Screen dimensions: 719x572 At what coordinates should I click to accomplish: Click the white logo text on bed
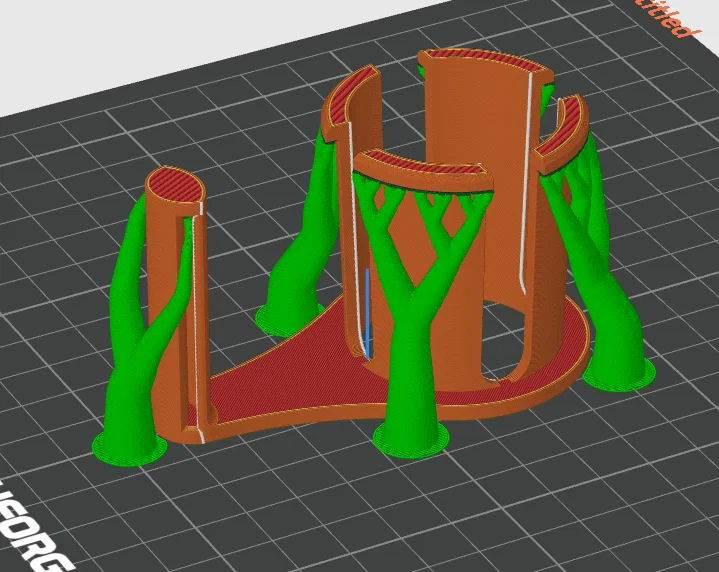tap(28, 528)
